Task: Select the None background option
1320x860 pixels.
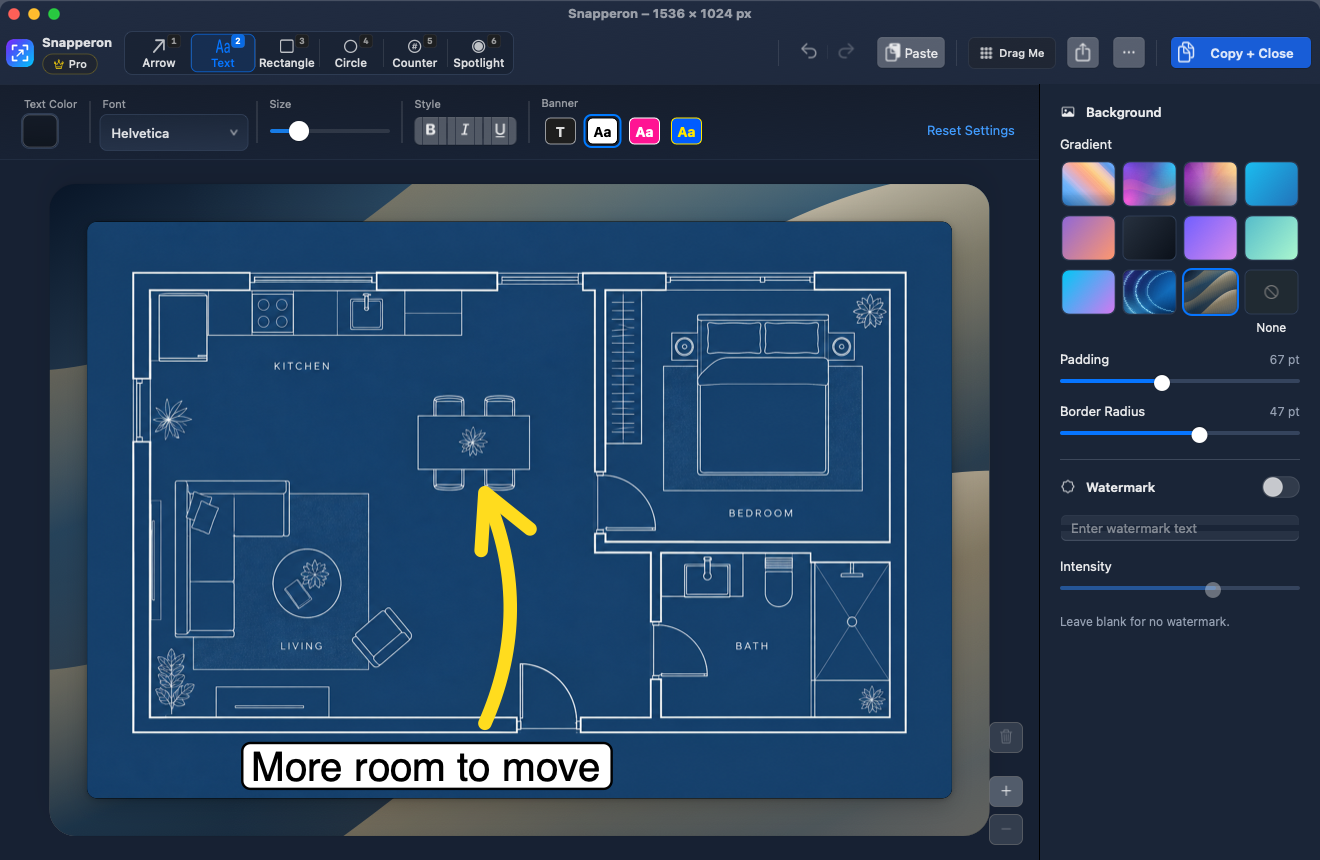Action: (x=1271, y=292)
